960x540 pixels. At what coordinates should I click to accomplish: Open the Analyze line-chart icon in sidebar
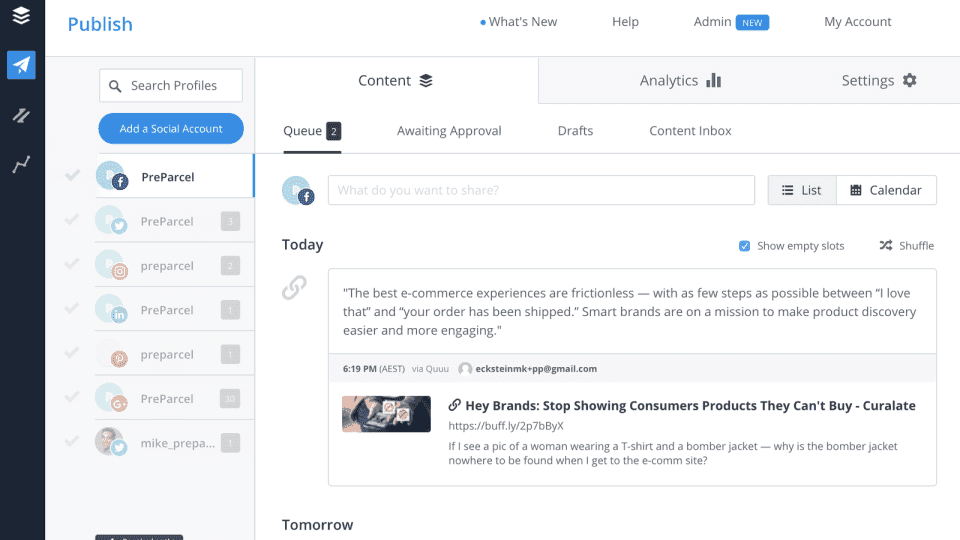21,164
